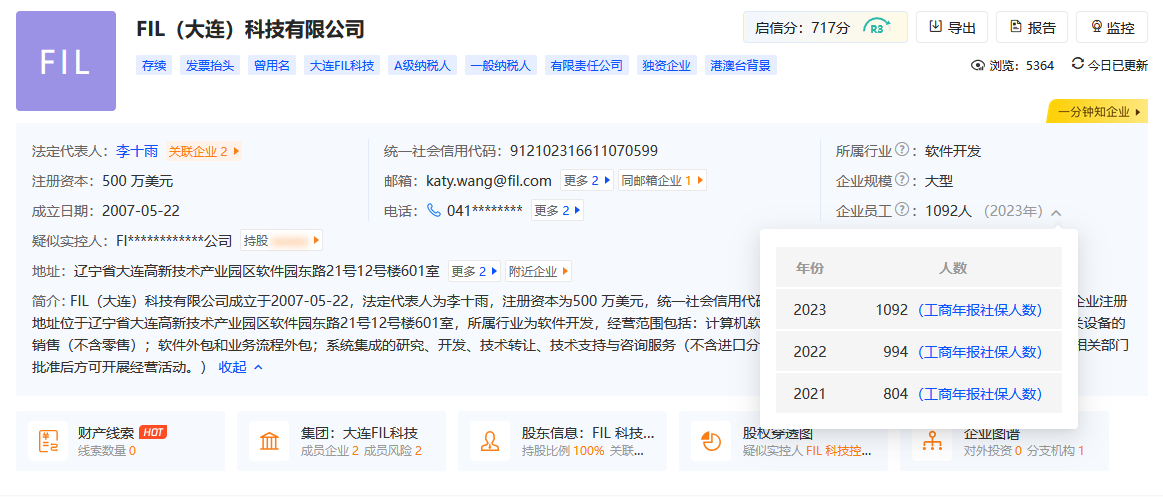
Task: Open 线索数量 0 count
Action: point(107,451)
